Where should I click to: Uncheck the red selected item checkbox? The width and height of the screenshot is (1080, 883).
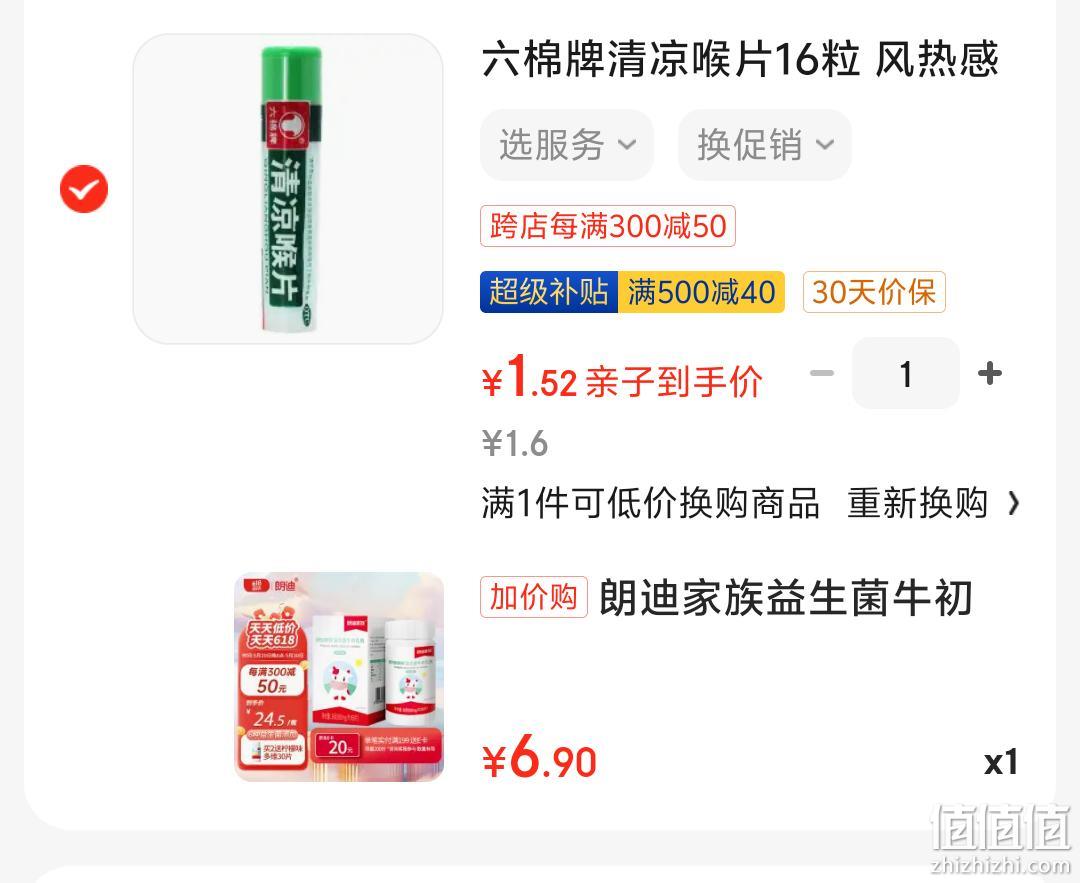click(x=84, y=189)
